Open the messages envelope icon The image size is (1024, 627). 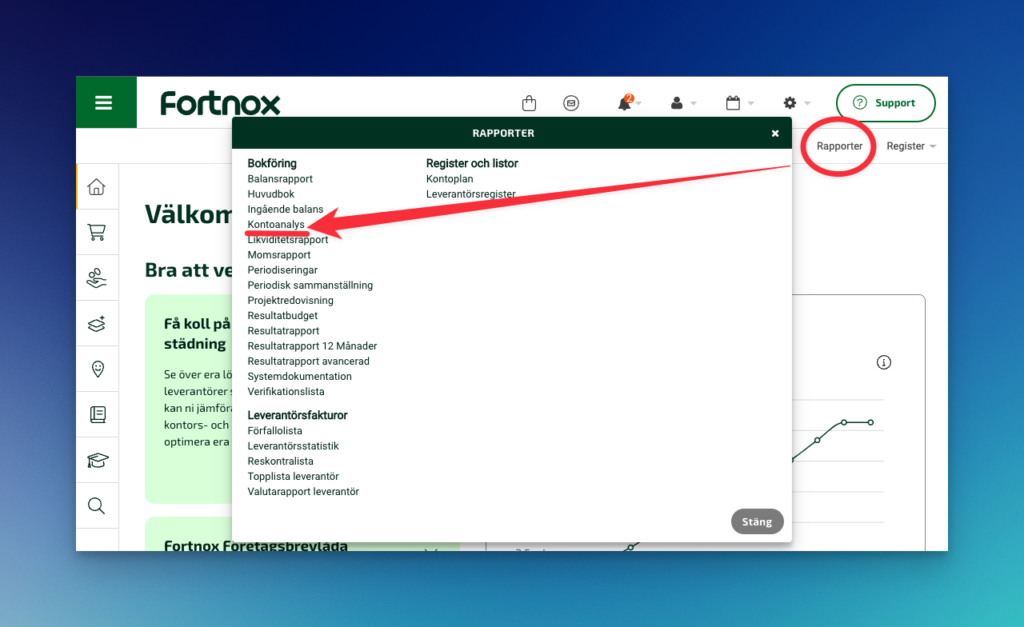tap(571, 103)
